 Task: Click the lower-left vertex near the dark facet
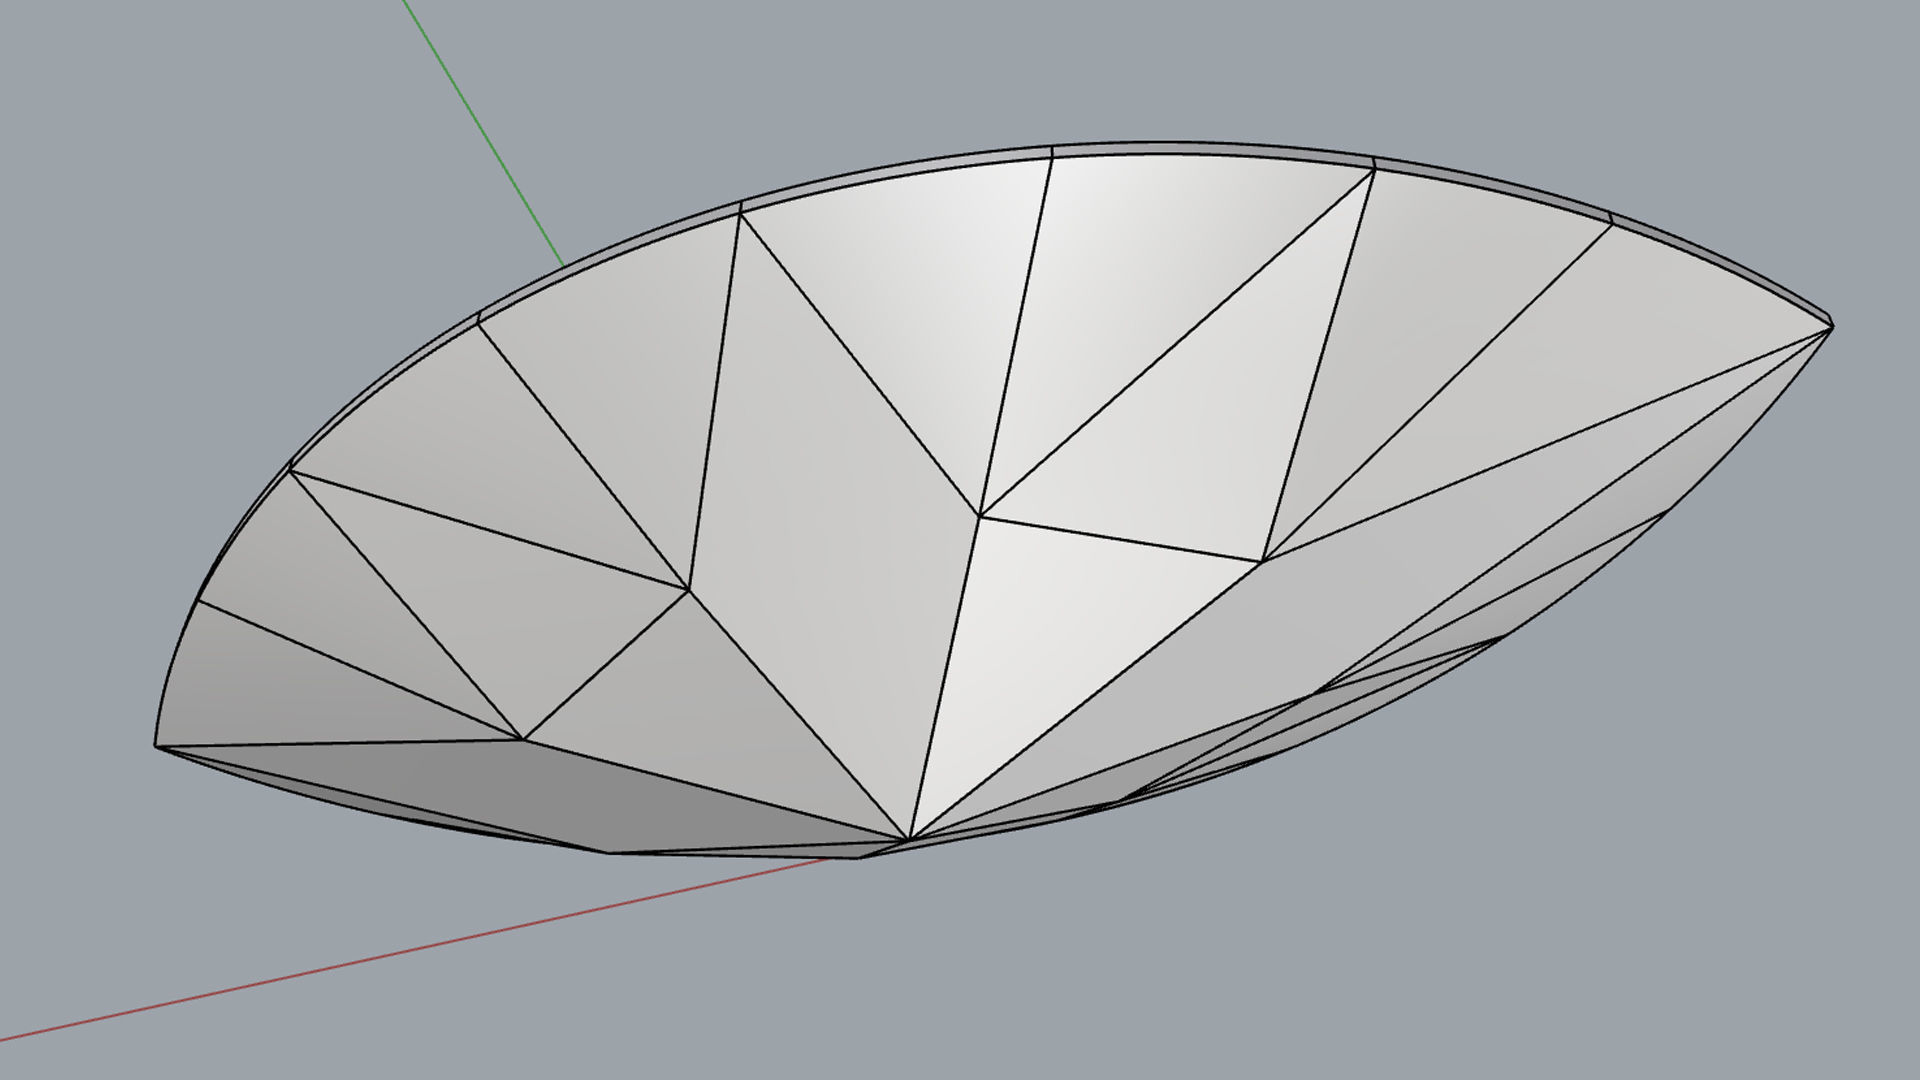(x=522, y=739)
